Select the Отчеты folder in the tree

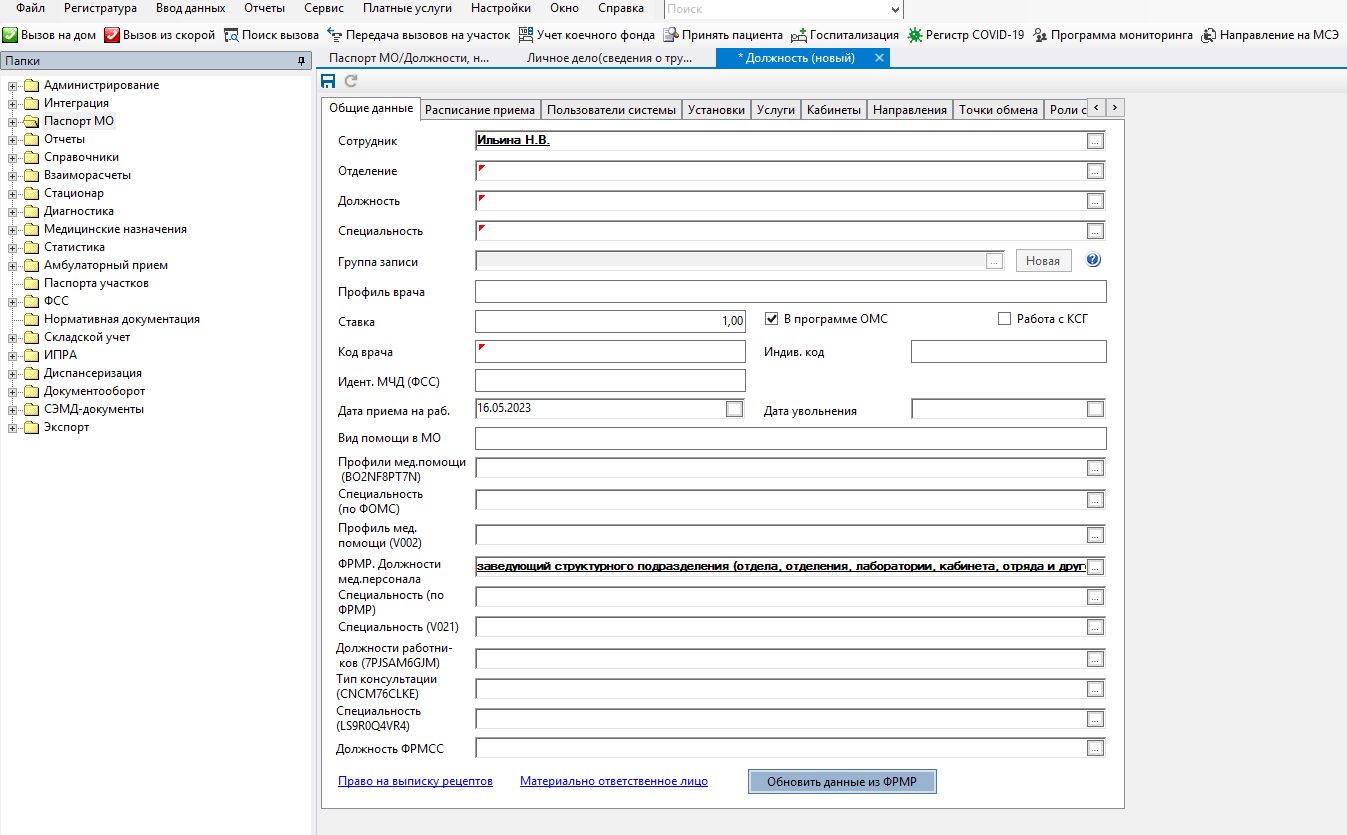(x=64, y=139)
